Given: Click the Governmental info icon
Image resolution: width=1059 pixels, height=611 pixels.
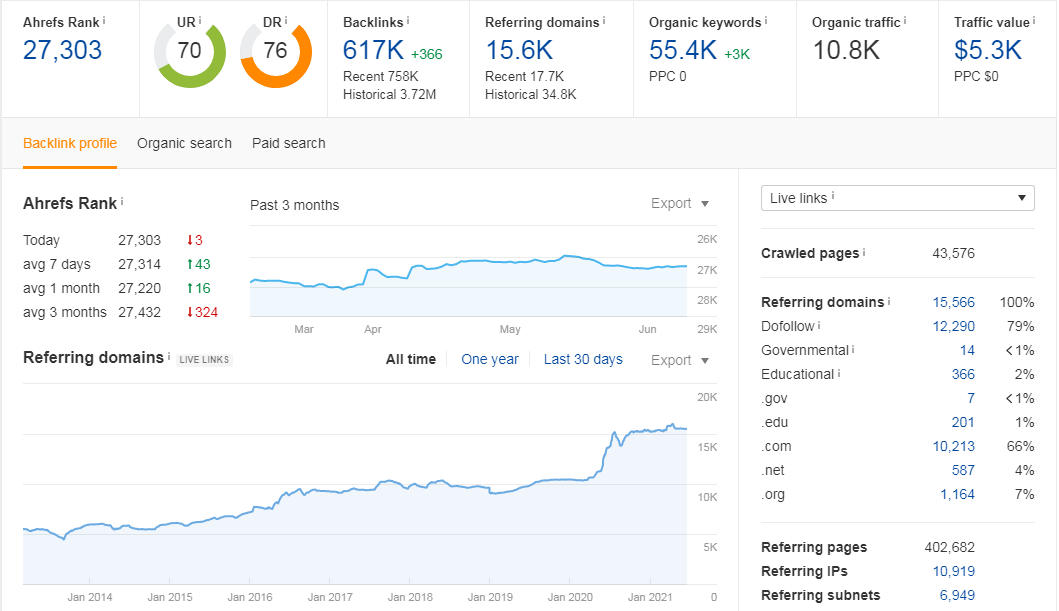Looking at the screenshot, I should tap(853, 349).
